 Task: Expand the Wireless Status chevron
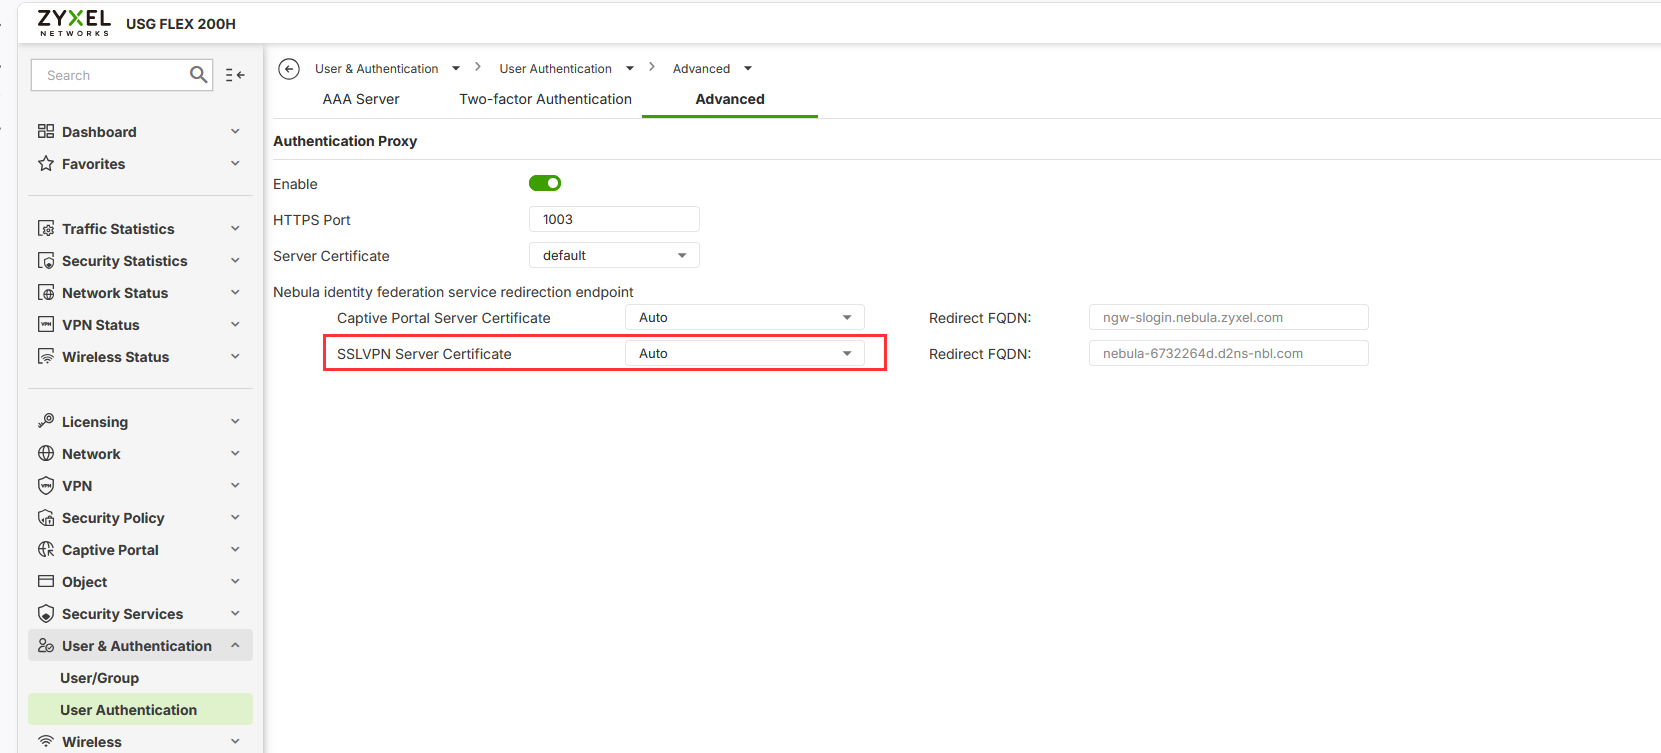(235, 356)
